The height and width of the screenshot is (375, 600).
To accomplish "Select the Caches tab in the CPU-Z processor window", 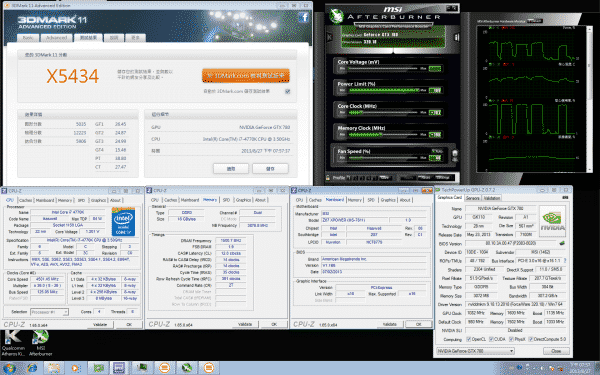I will point(25,200).
